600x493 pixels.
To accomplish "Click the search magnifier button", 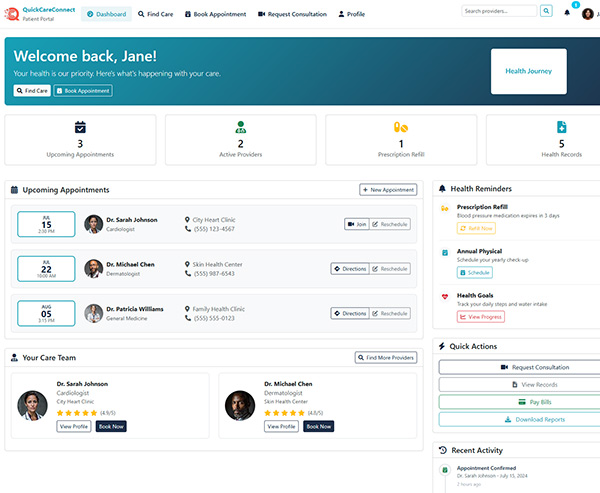I will coord(546,11).
